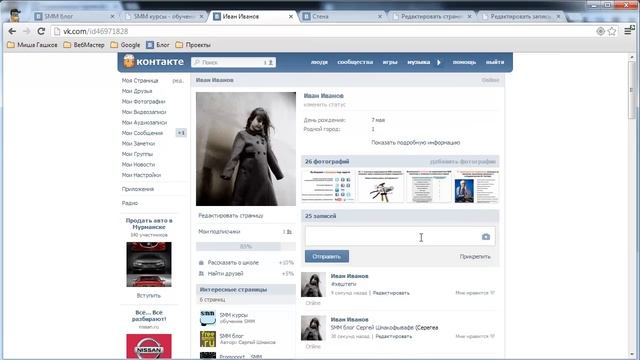Open the first photo thumbnail in 26 фотографий
The width and height of the screenshot is (640, 360).
click(x=328, y=187)
